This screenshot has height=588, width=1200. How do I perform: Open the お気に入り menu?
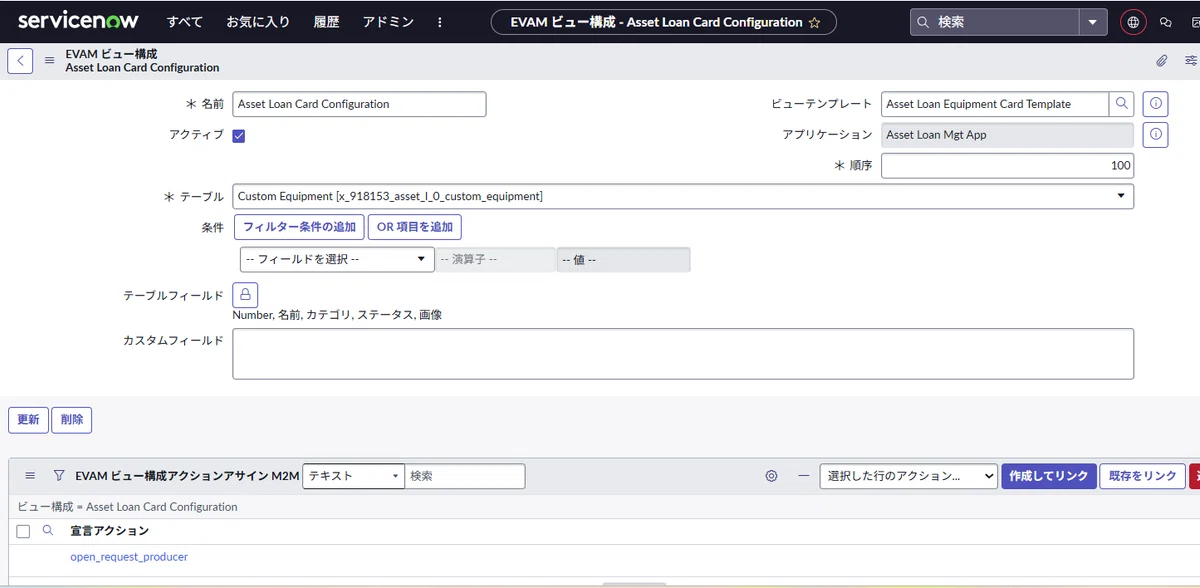[258, 22]
